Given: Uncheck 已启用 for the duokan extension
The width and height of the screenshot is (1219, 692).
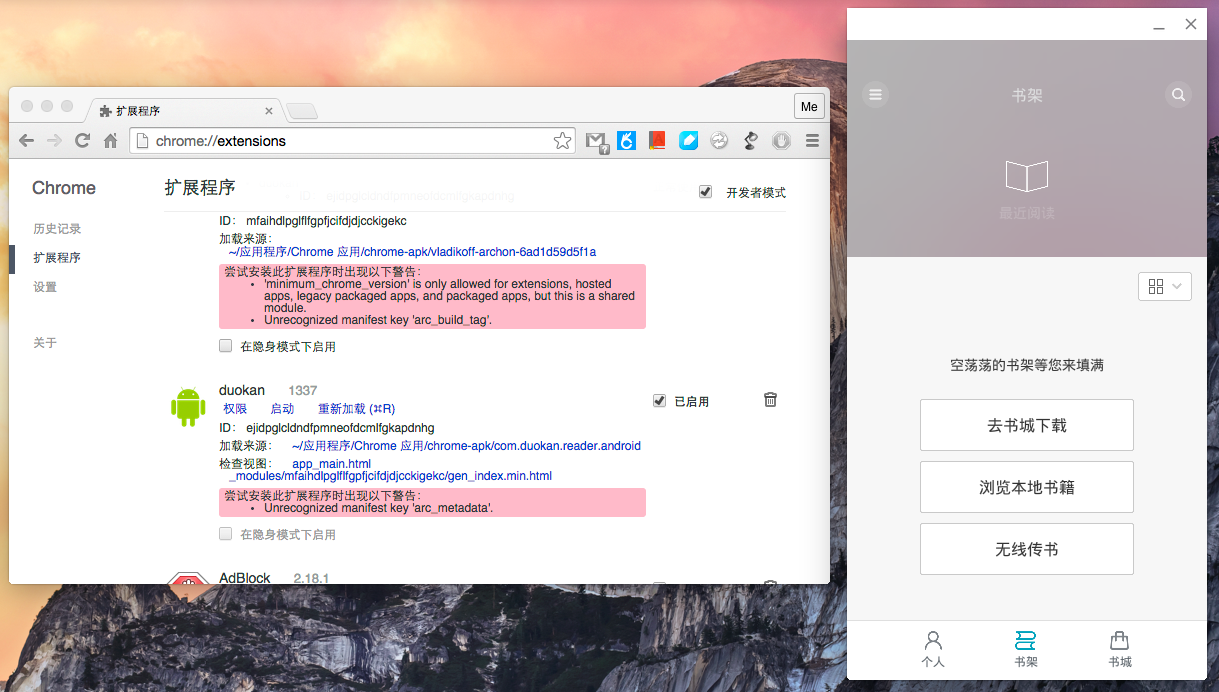Looking at the screenshot, I should 659,401.
